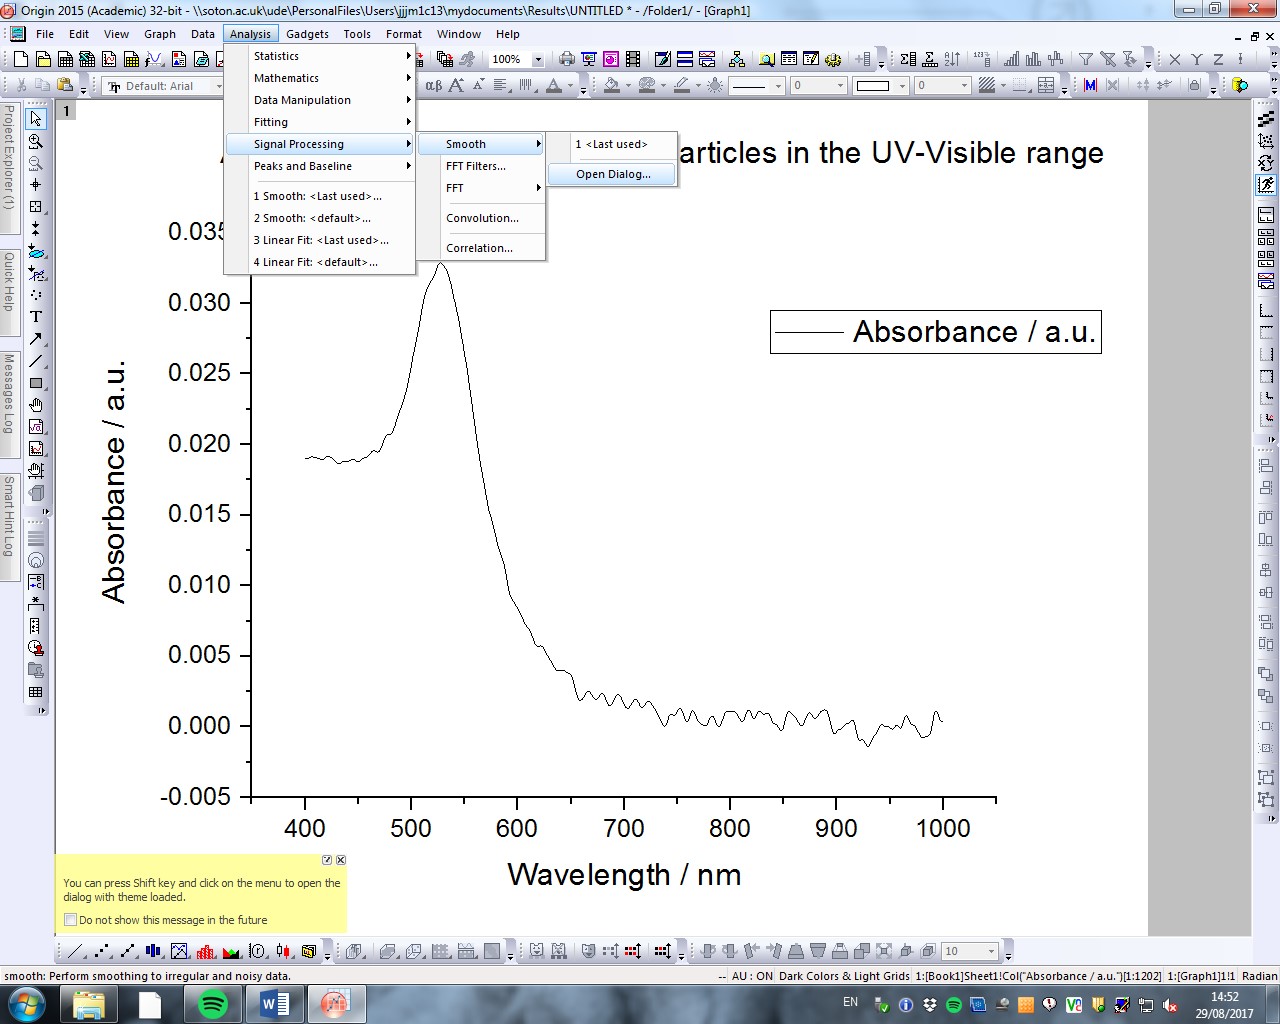
Task: Close the yellow hint message
Action: coord(341,860)
